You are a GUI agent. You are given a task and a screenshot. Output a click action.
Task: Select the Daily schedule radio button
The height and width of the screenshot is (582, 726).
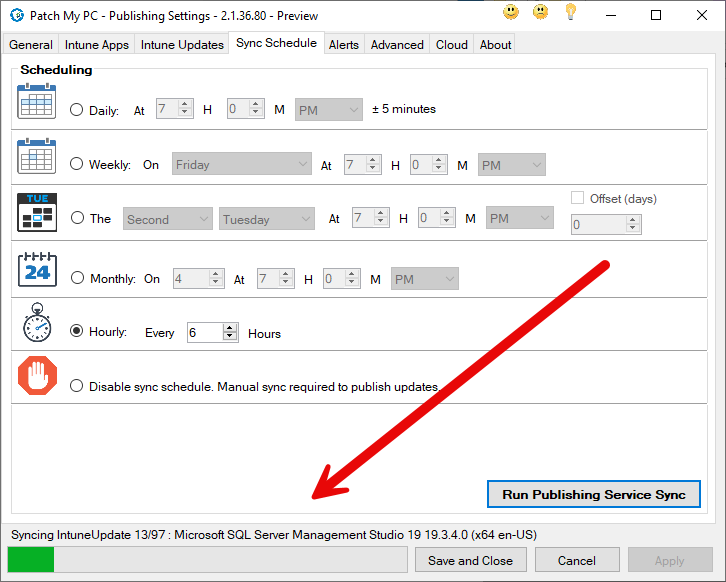[x=76, y=110]
